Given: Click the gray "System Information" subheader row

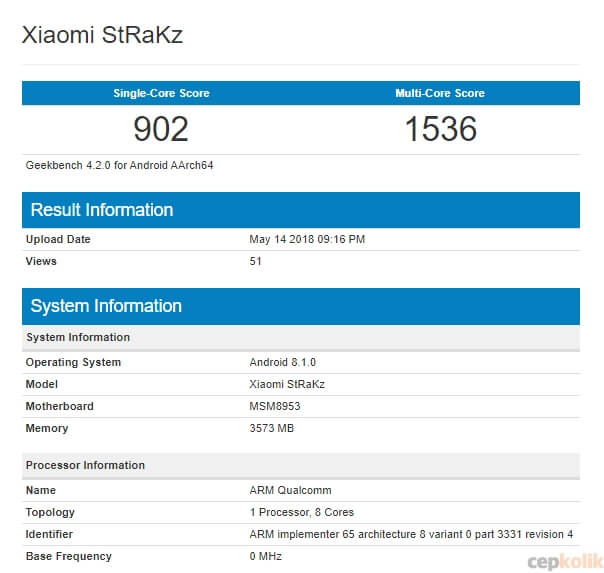Looking at the screenshot, I should click(301, 337).
